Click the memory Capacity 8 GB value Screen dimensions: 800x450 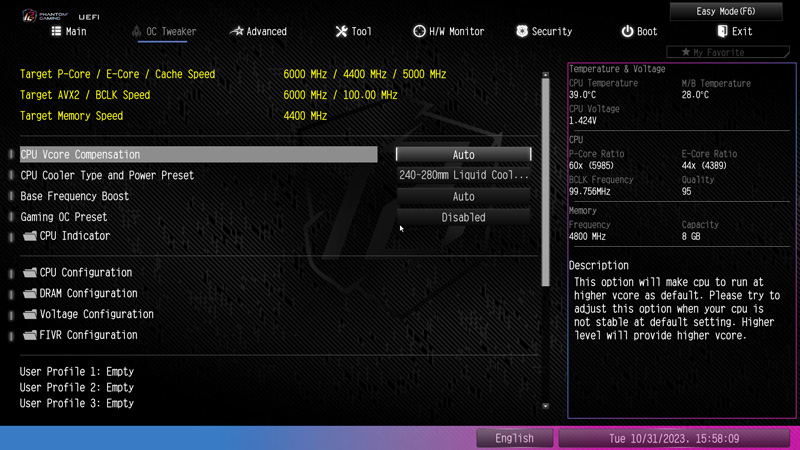pyautogui.click(x=691, y=237)
